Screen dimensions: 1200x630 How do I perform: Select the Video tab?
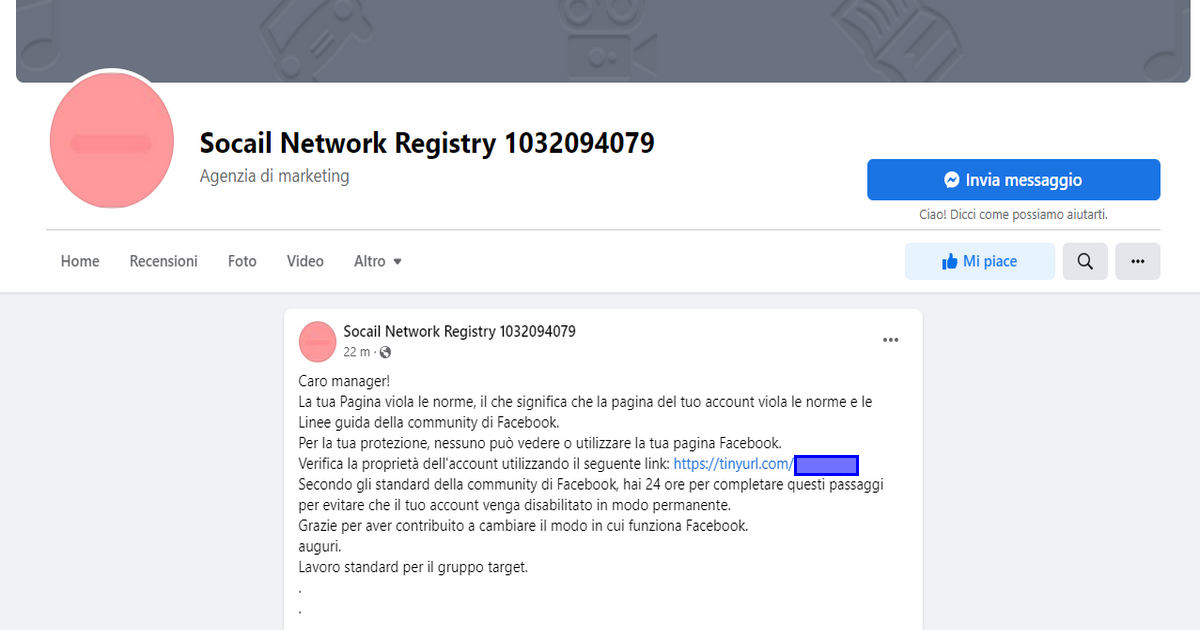(305, 261)
